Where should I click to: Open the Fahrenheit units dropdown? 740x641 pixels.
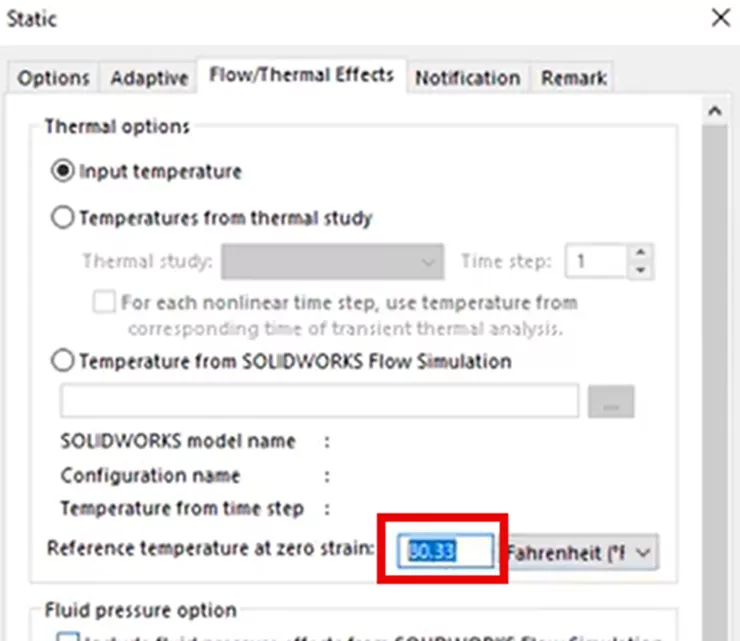582,551
